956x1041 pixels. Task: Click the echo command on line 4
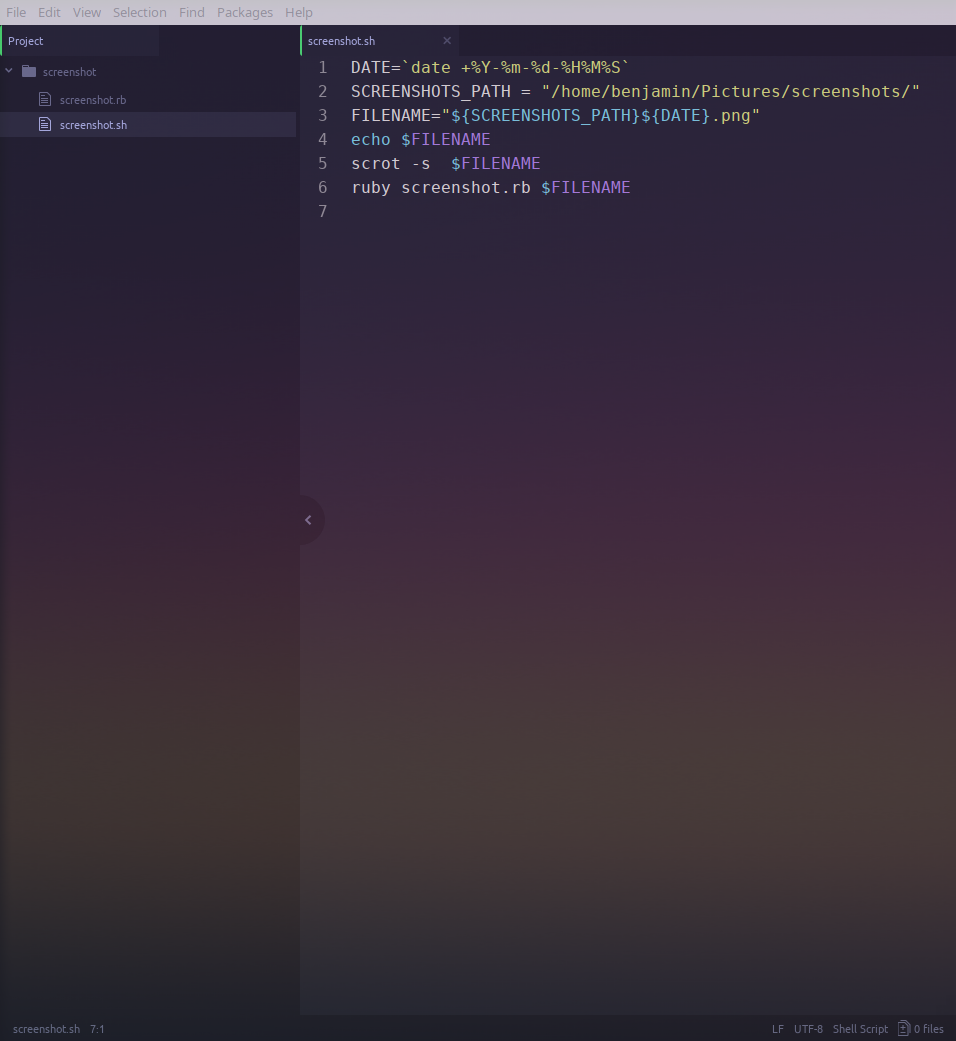click(x=370, y=139)
